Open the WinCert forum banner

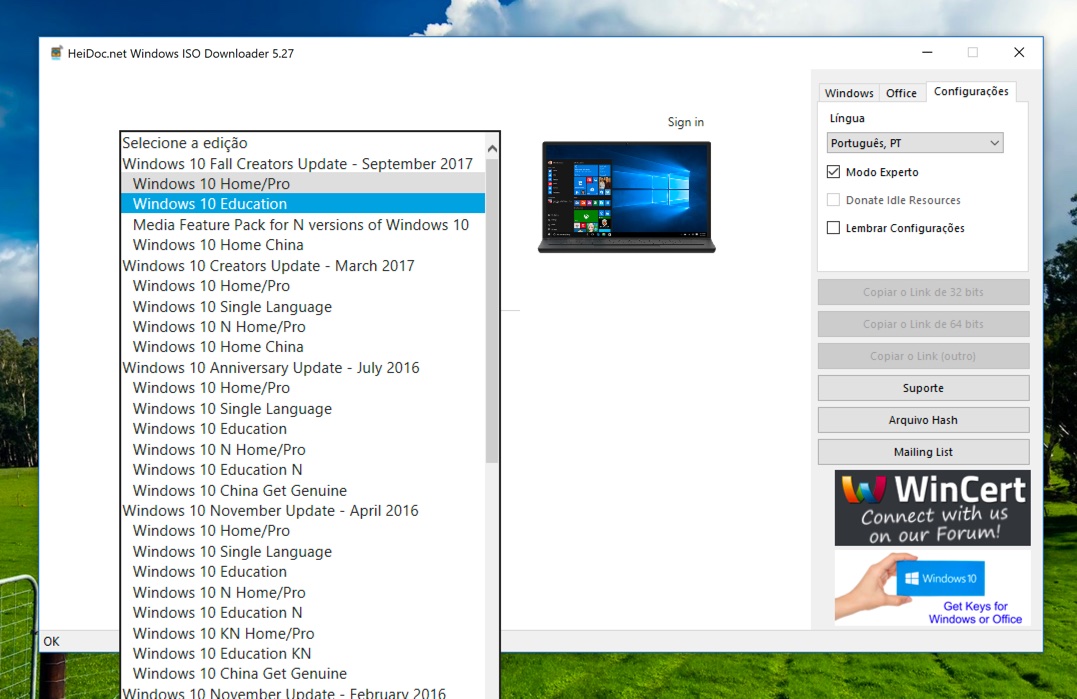click(932, 508)
